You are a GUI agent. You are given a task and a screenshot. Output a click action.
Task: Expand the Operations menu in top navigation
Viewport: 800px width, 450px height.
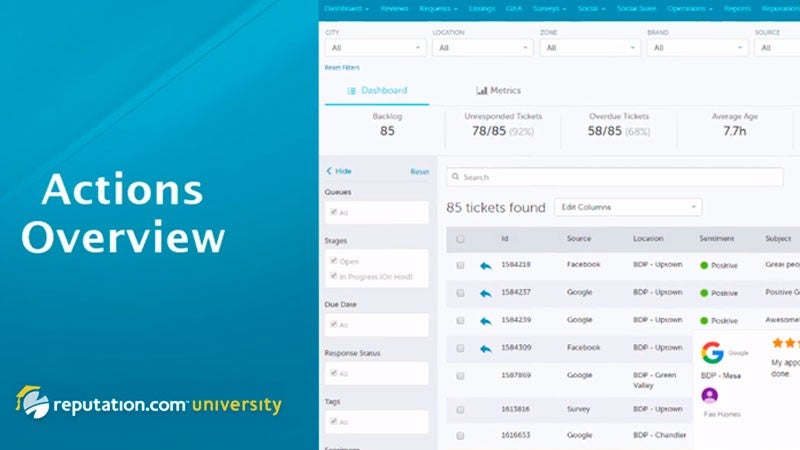(x=690, y=9)
